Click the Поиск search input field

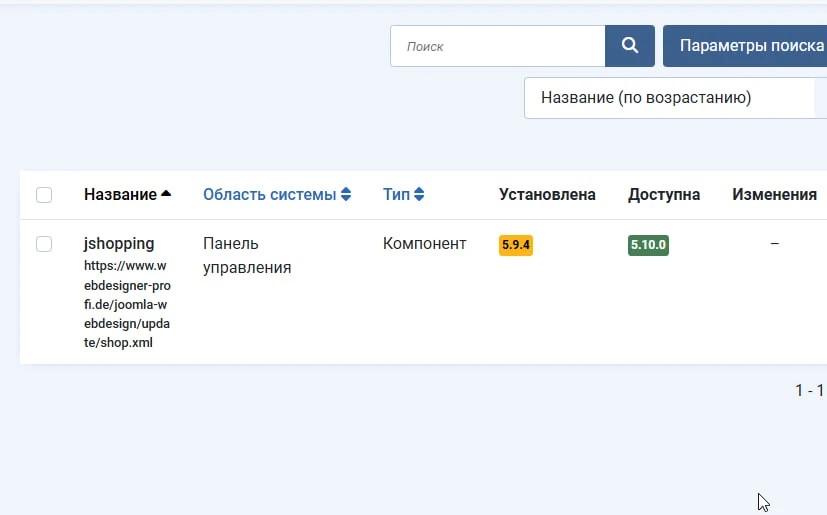498,46
